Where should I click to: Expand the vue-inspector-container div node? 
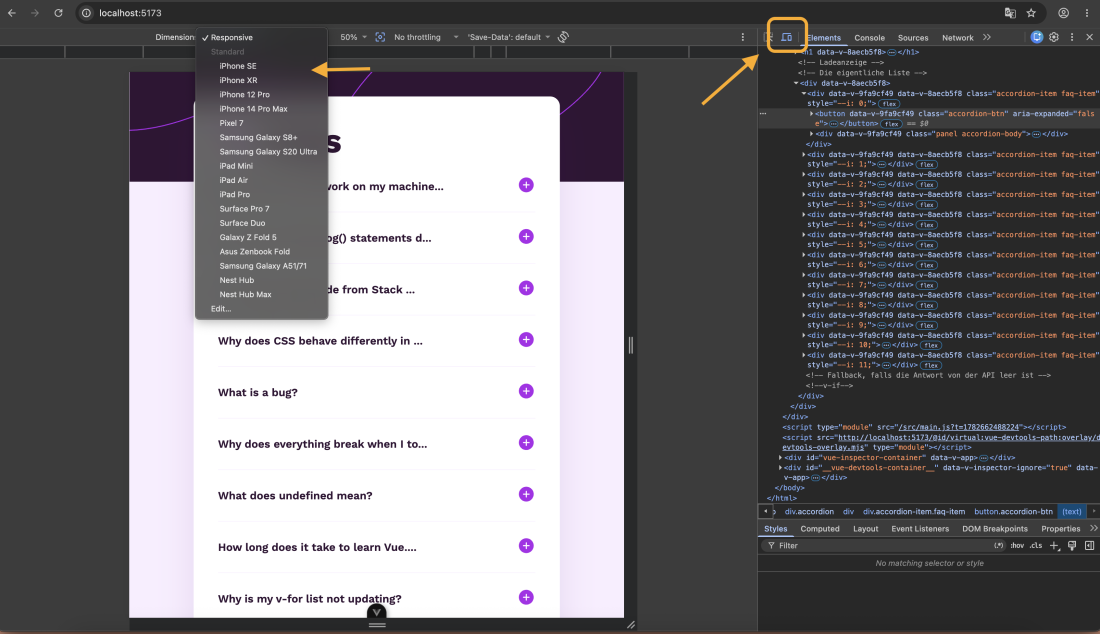tap(781, 457)
